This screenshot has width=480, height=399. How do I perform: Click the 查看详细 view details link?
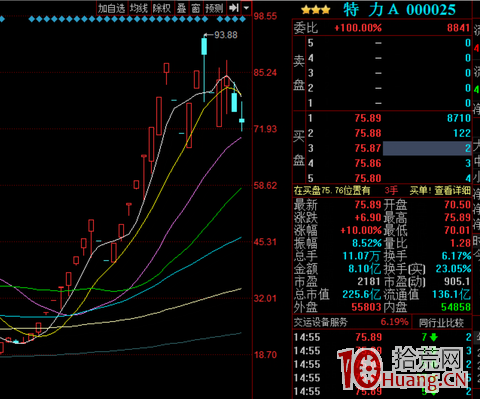click(452, 191)
